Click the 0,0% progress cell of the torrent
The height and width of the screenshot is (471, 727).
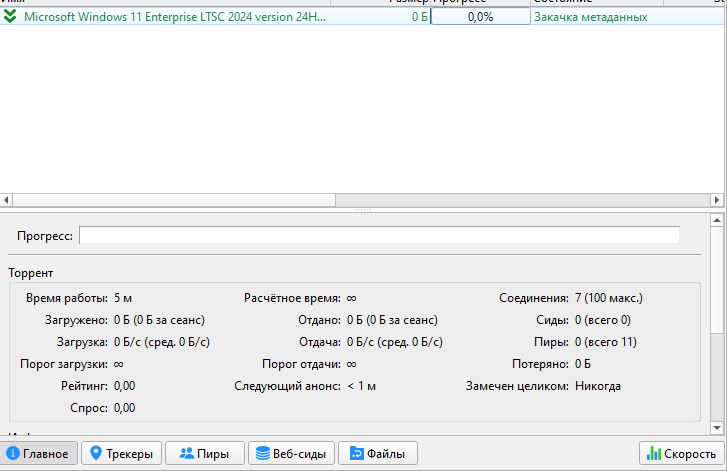(480, 17)
